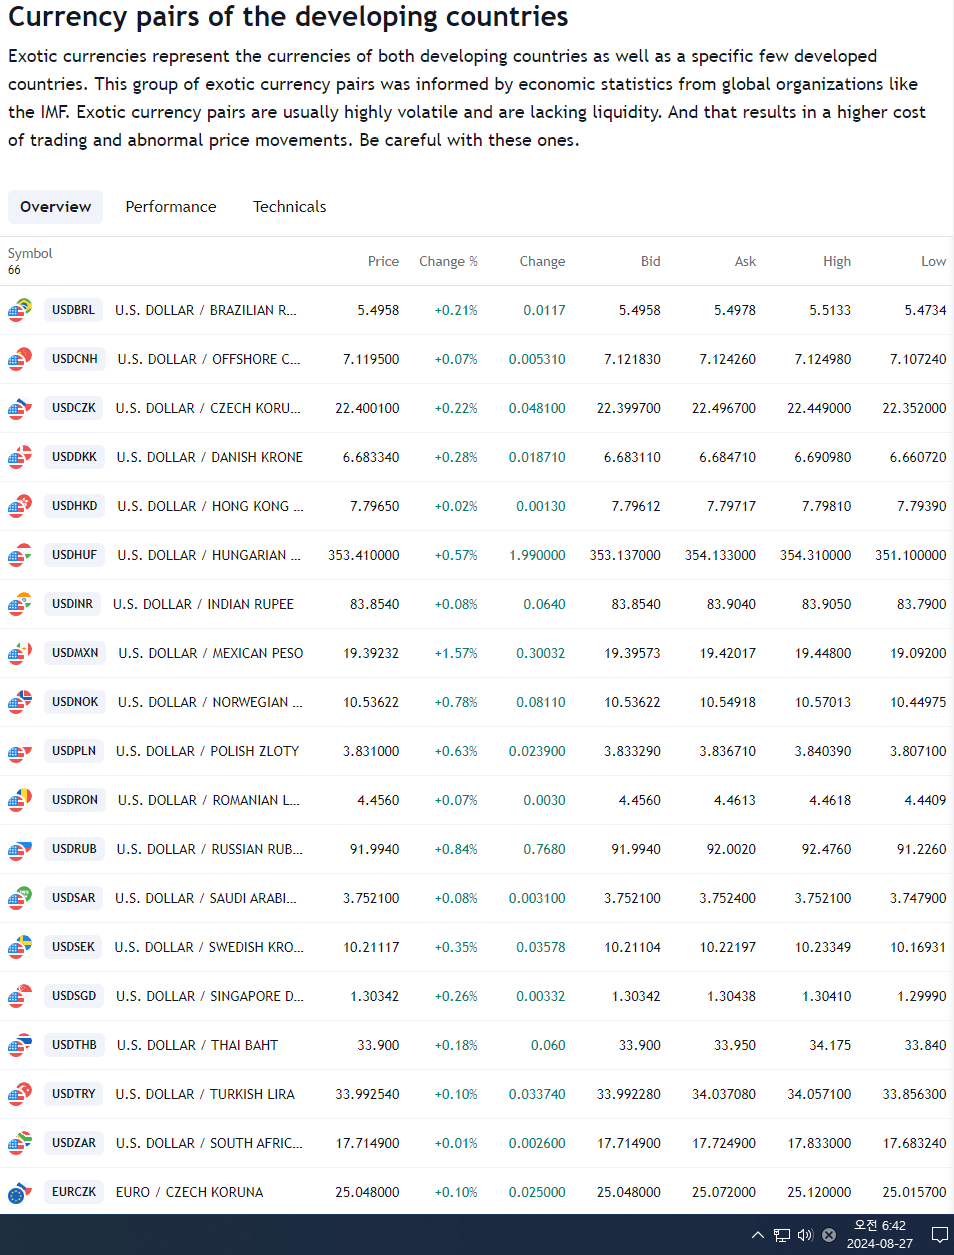Open the USDTHB ticker link
The height and width of the screenshot is (1255, 954).
coord(75,1045)
